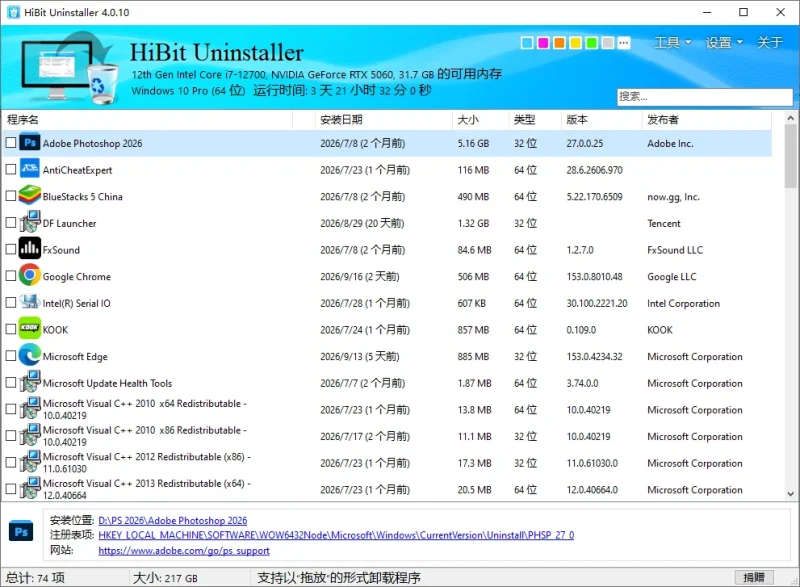Click the AntiCheatExpert icon
Image resolution: width=800 pixels, height=587 pixels.
point(30,169)
